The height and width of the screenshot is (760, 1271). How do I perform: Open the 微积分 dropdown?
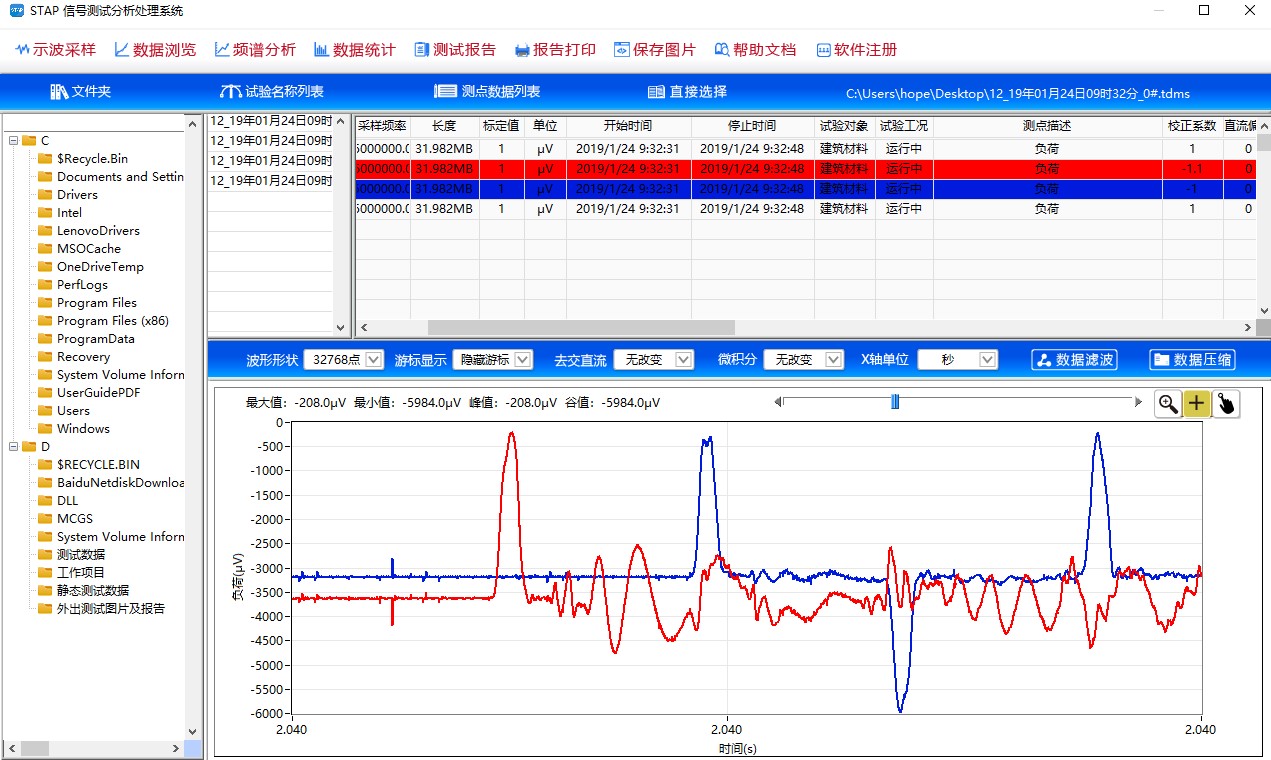[x=803, y=359]
